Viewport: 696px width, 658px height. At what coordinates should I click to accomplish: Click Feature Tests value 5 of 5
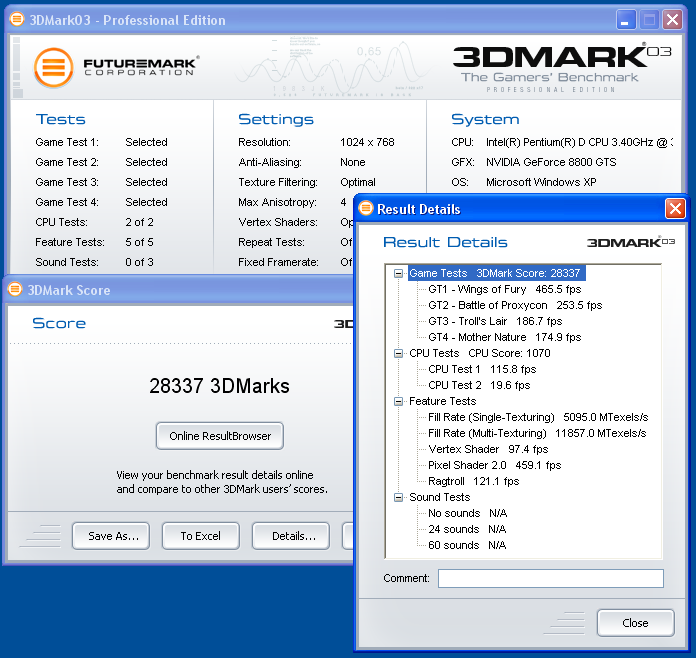[x=139, y=242]
